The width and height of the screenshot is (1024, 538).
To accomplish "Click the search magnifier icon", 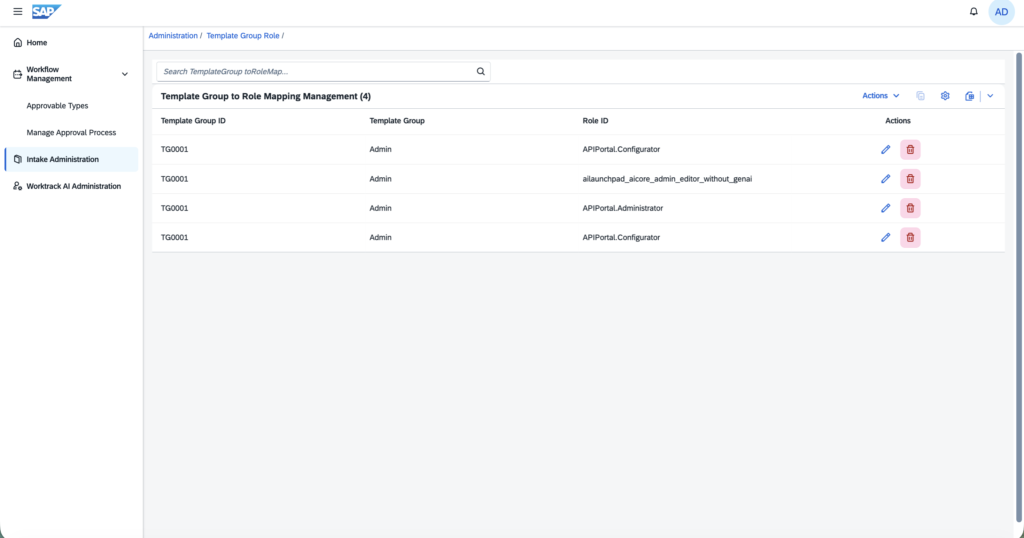I will [x=481, y=72].
